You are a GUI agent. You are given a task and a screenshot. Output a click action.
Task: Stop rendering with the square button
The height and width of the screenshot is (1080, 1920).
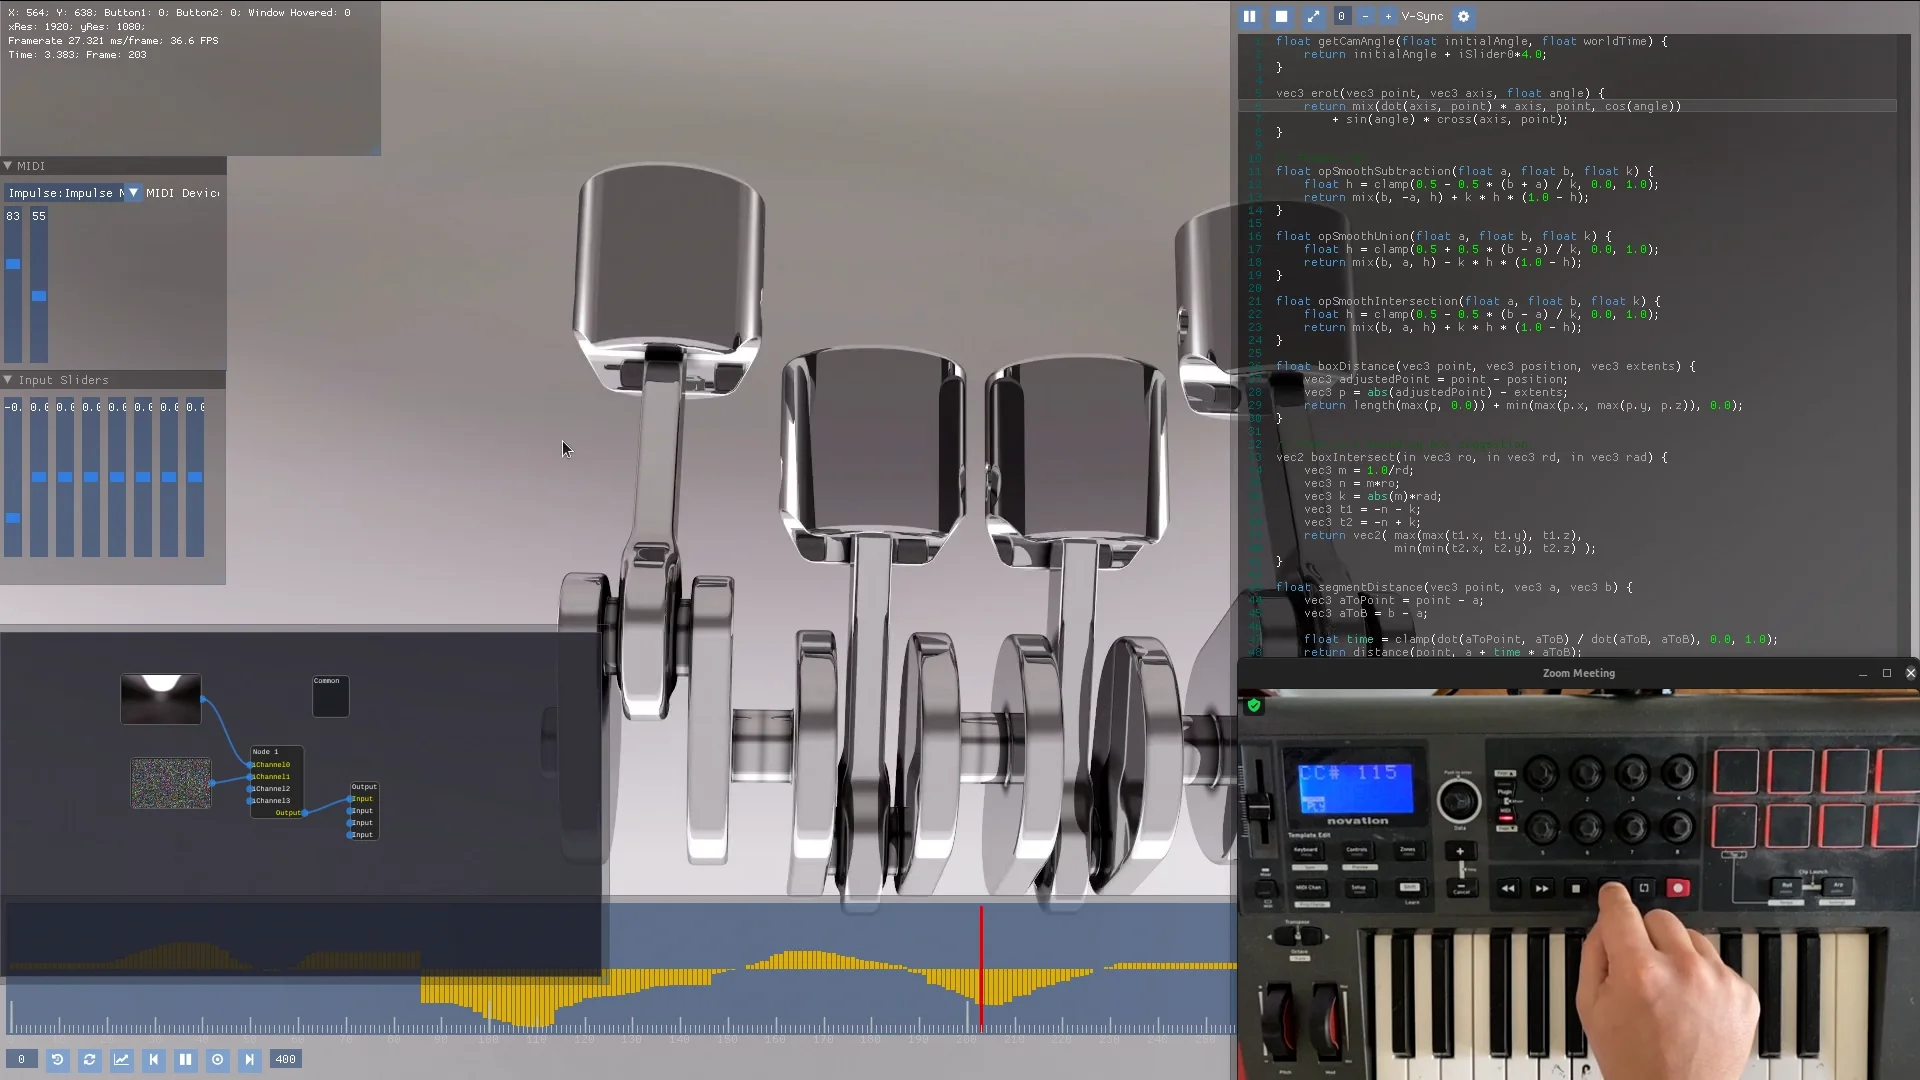coord(1281,16)
